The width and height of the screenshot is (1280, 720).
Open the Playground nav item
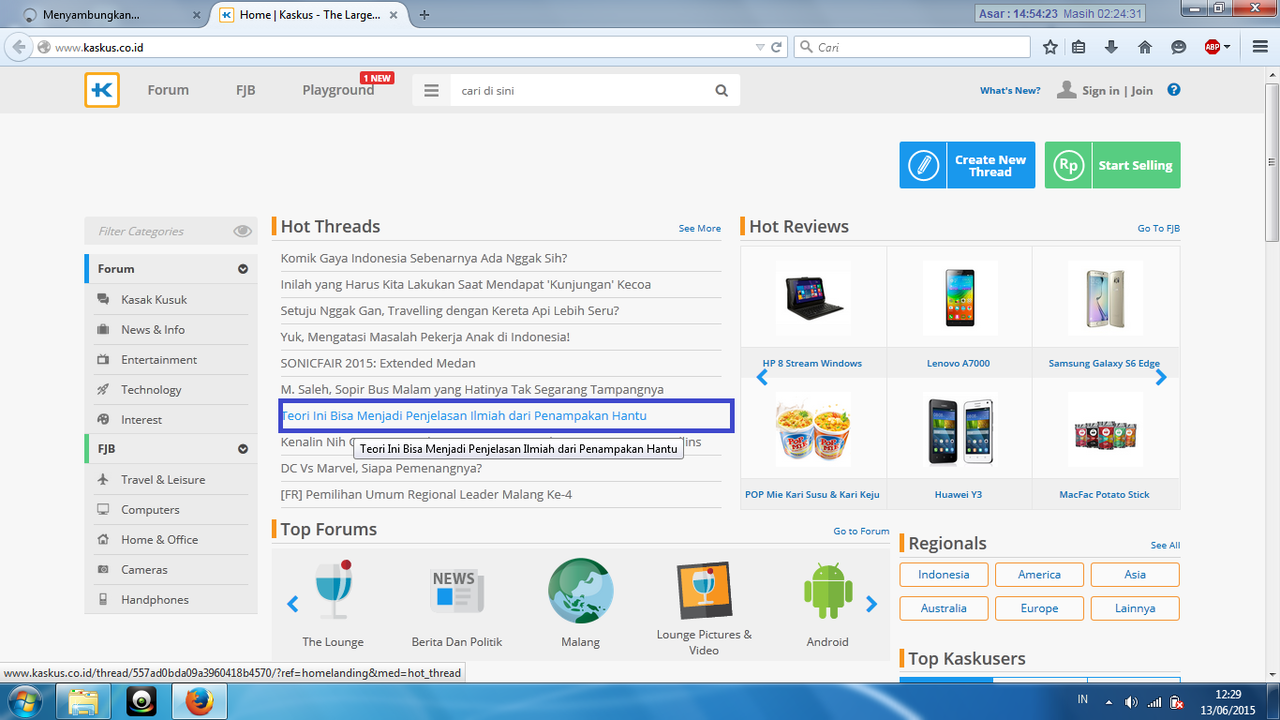(x=338, y=90)
